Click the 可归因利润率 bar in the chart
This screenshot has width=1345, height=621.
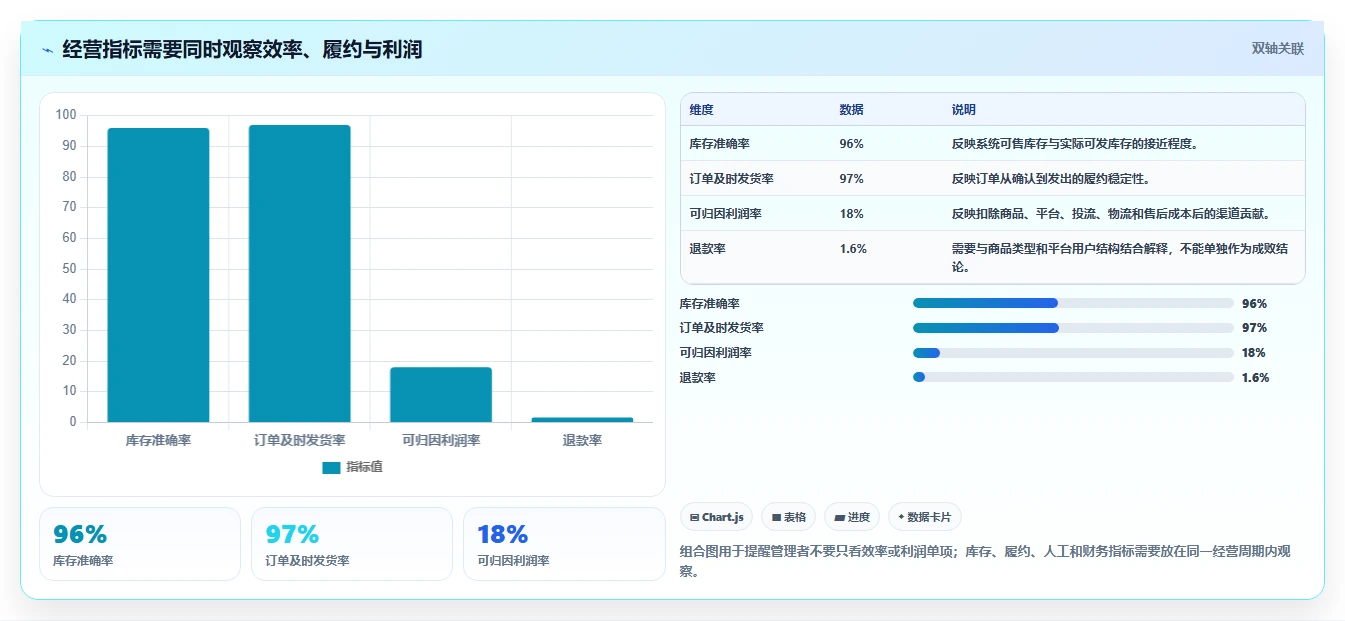point(441,394)
